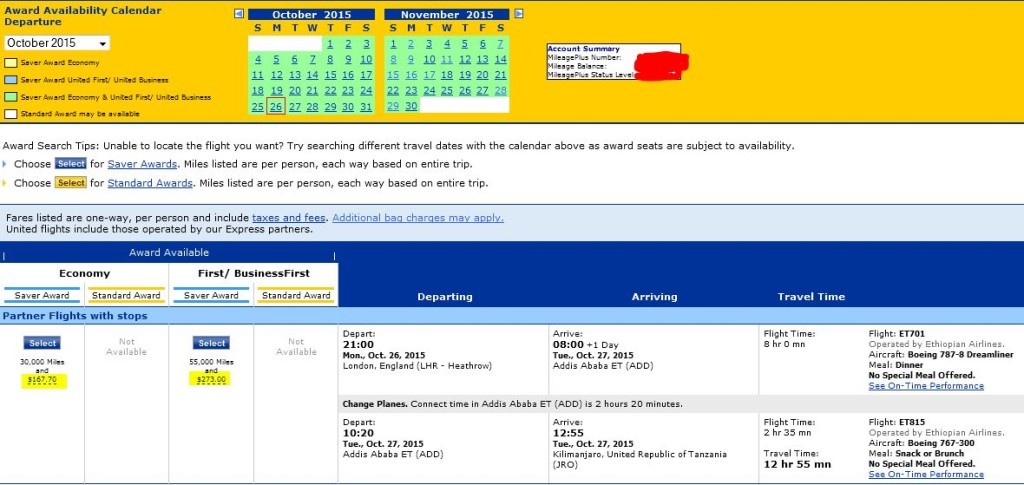Screen dimensions: 1024x485
Task: Open the Standard Awards link
Action: point(150,183)
